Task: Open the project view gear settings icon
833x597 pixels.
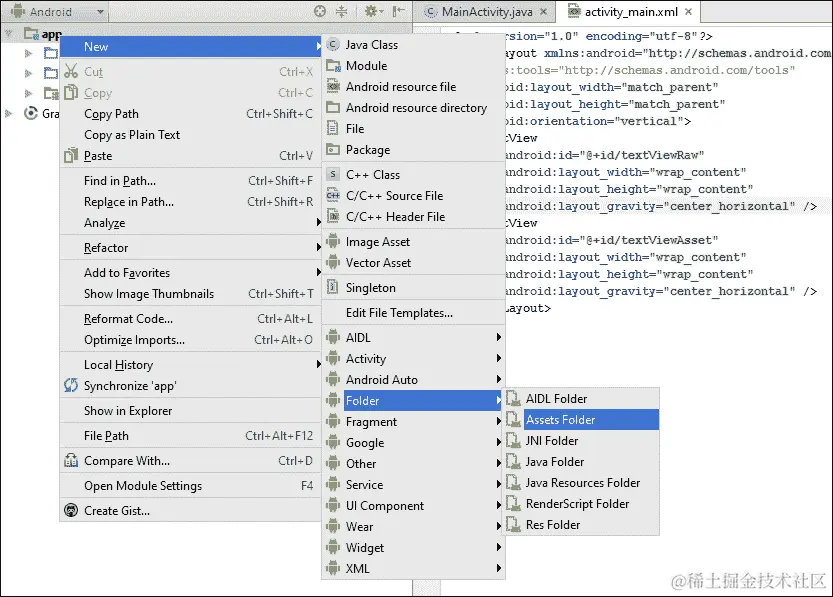Action: 373,11
